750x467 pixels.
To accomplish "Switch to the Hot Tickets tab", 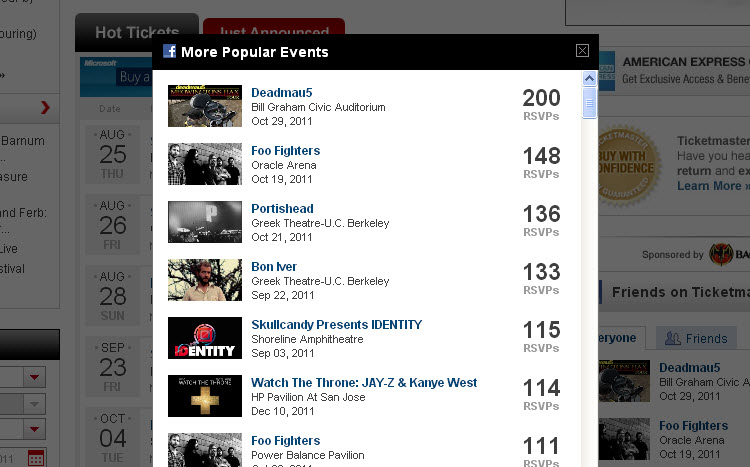I will 137,33.
